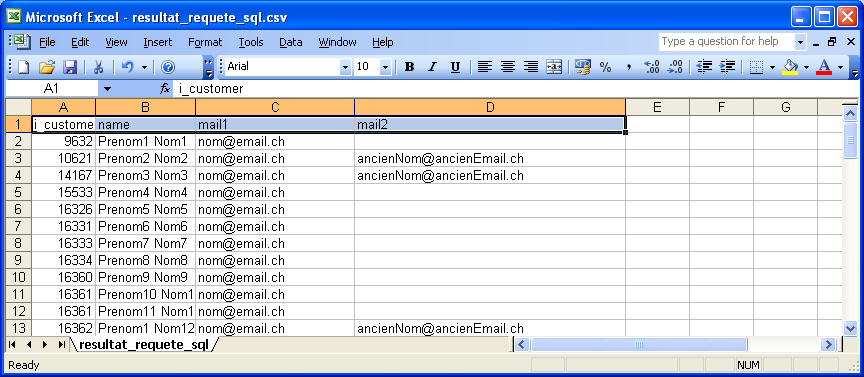The height and width of the screenshot is (377, 864).
Task: Toggle underline formatting
Action: click(455, 67)
